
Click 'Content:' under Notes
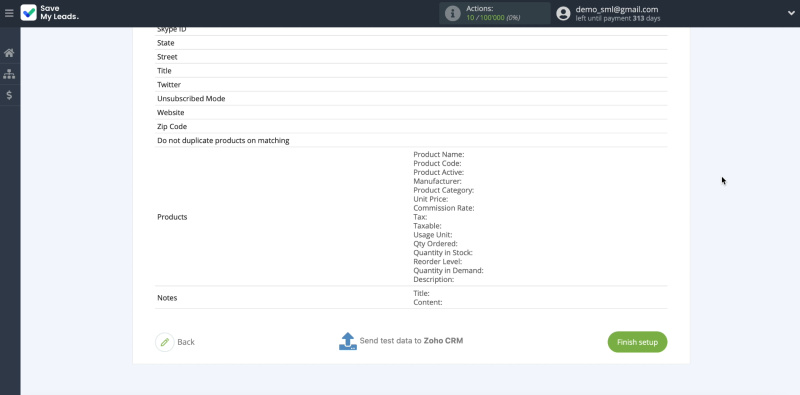tap(428, 302)
